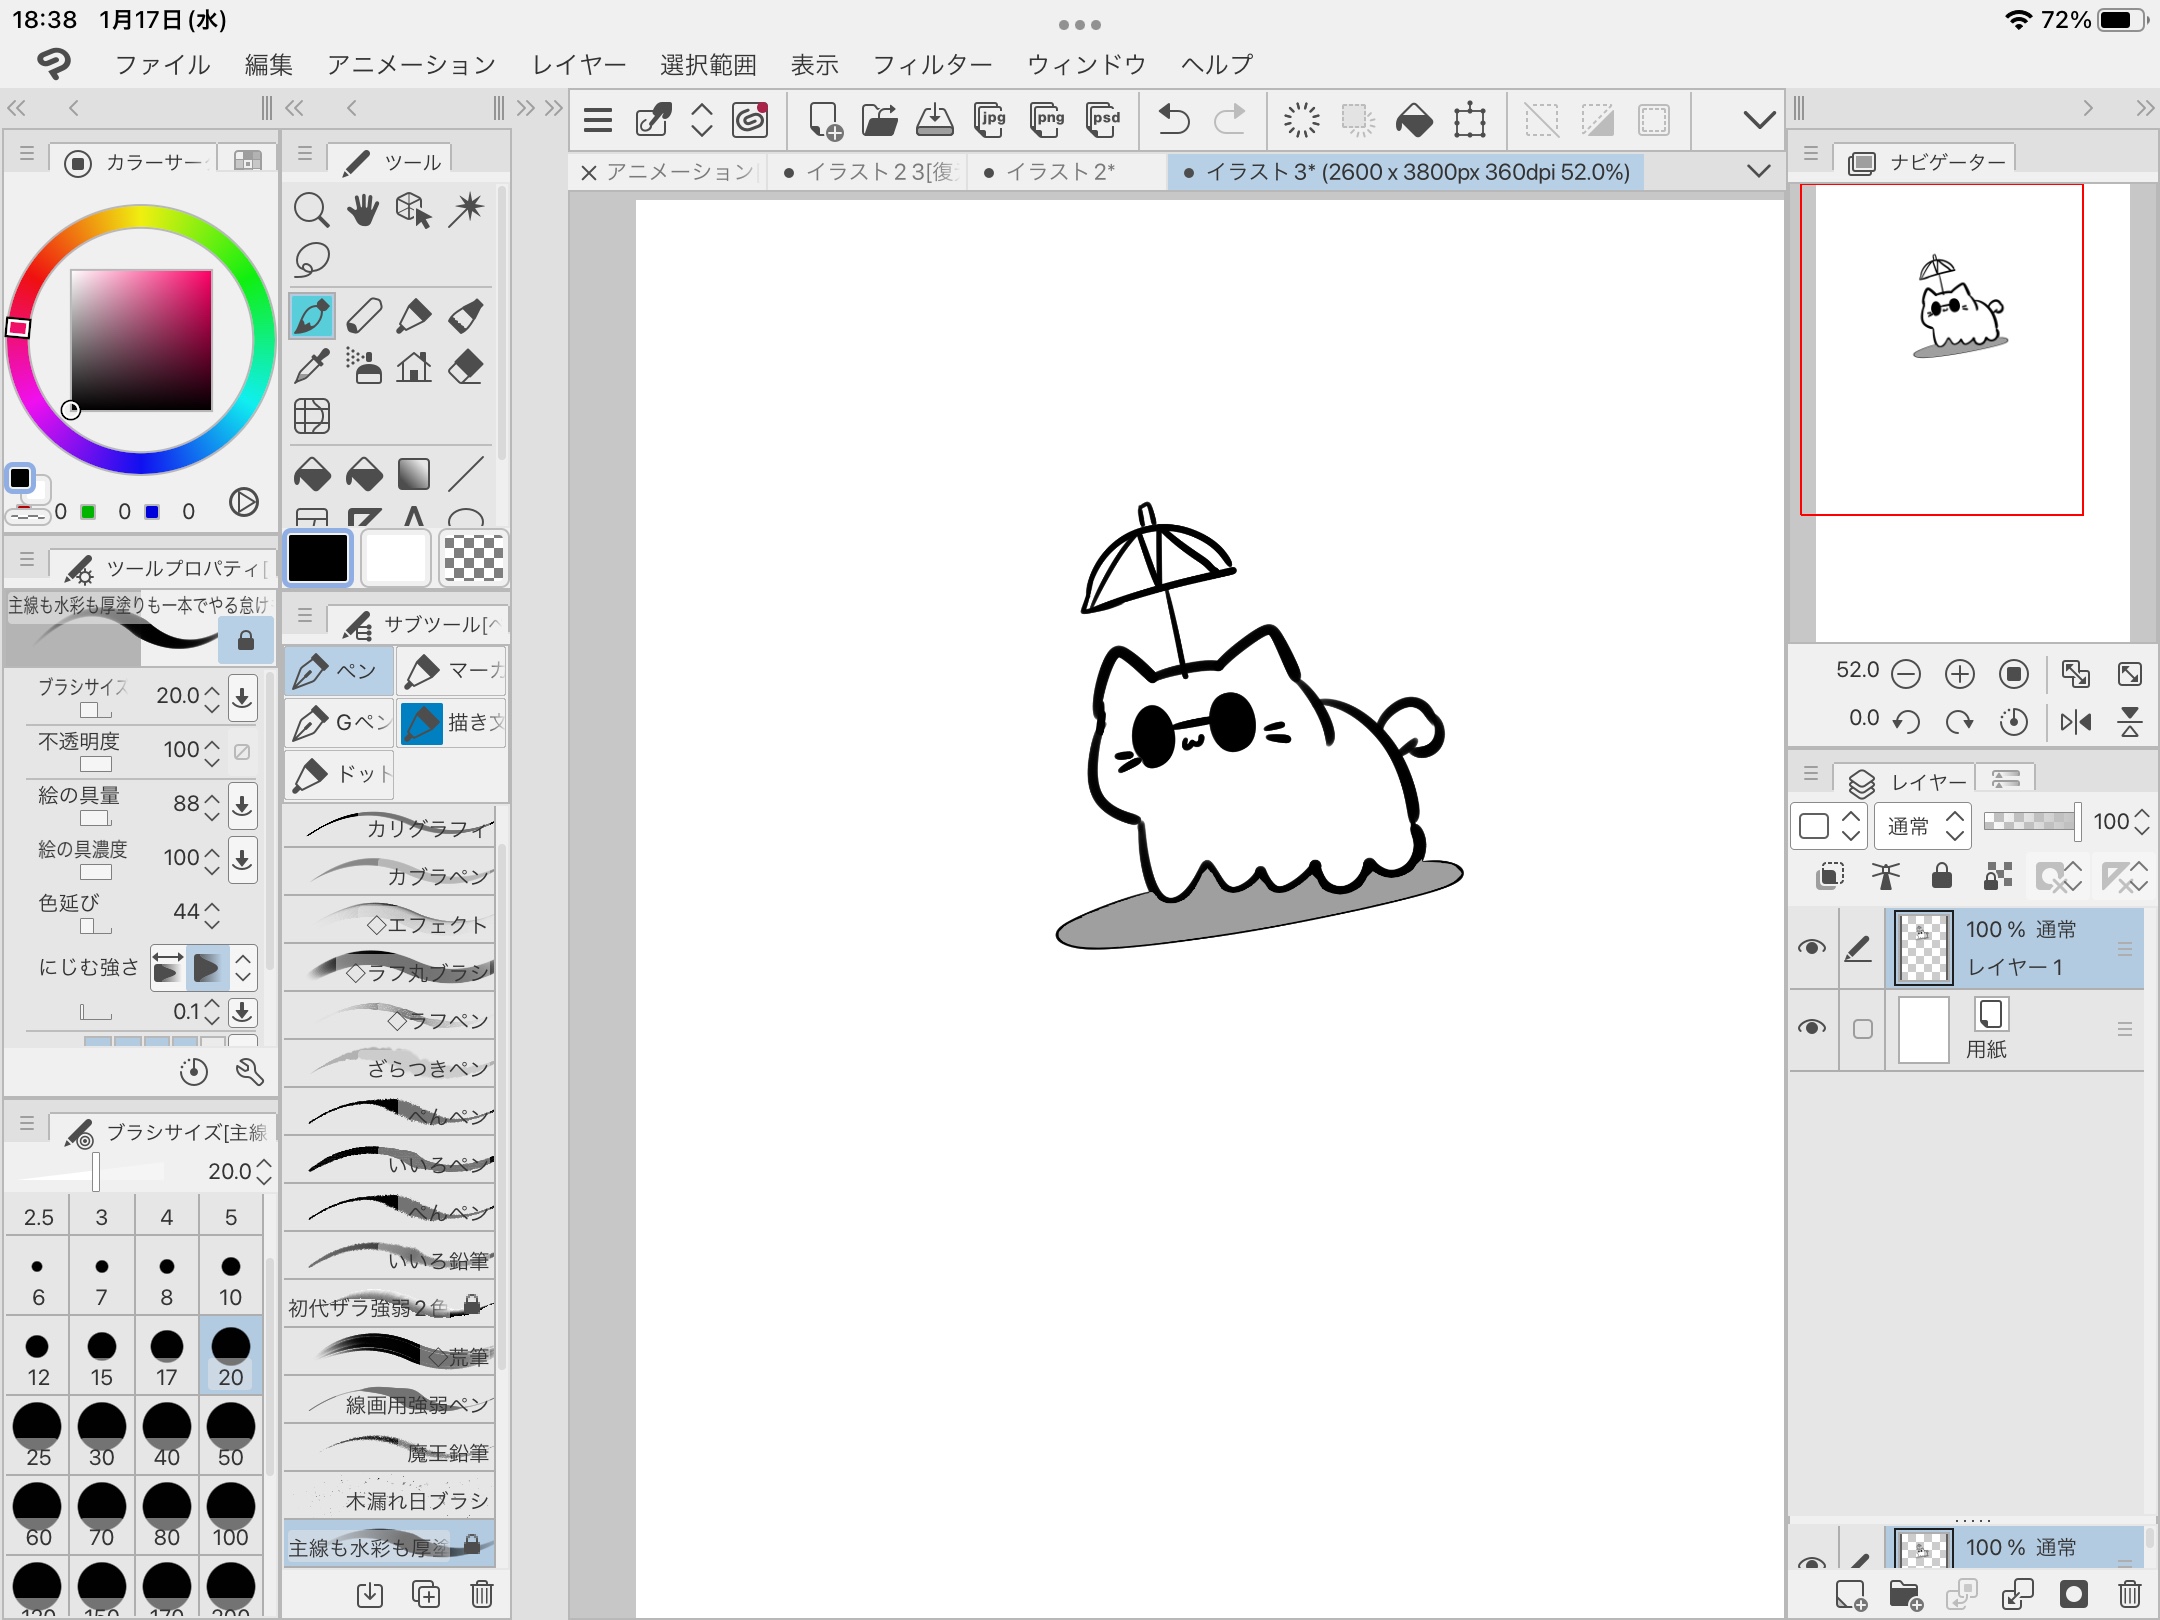Click the Fill bucket tool
Screen dimensions: 2160x1620
(x=311, y=474)
